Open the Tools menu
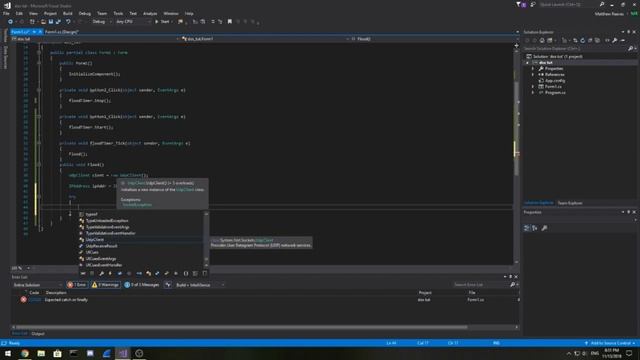The width and height of the screenshot is (640, 360). click(118, 13)
